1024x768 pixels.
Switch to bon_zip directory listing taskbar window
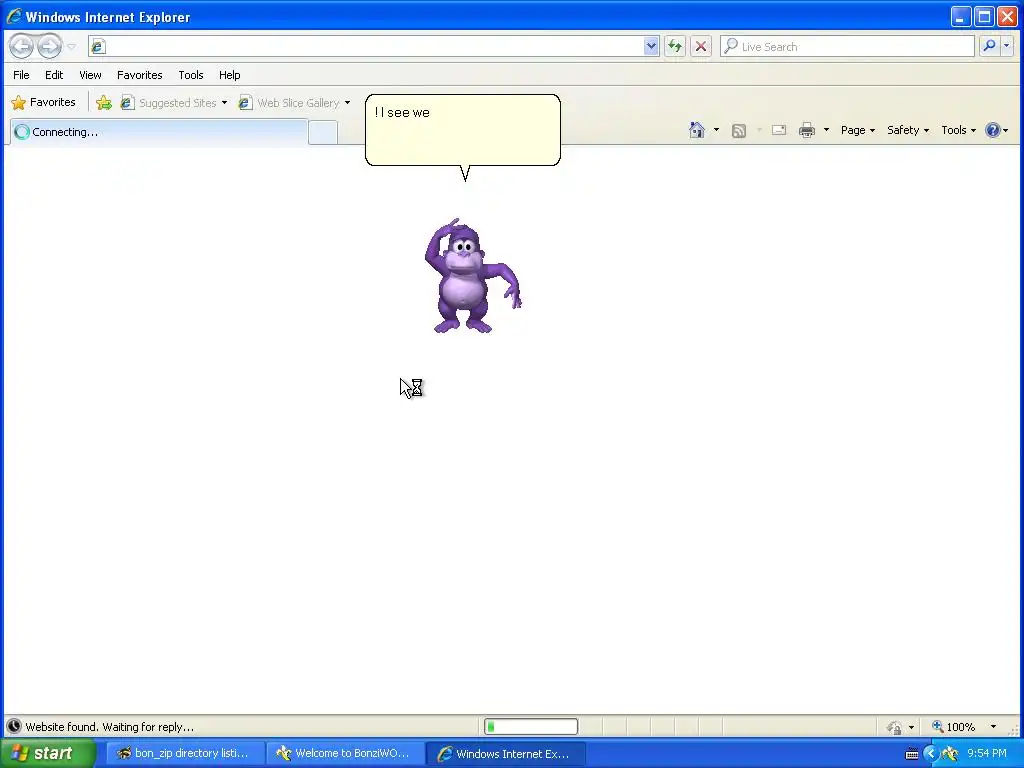[184, 753]
